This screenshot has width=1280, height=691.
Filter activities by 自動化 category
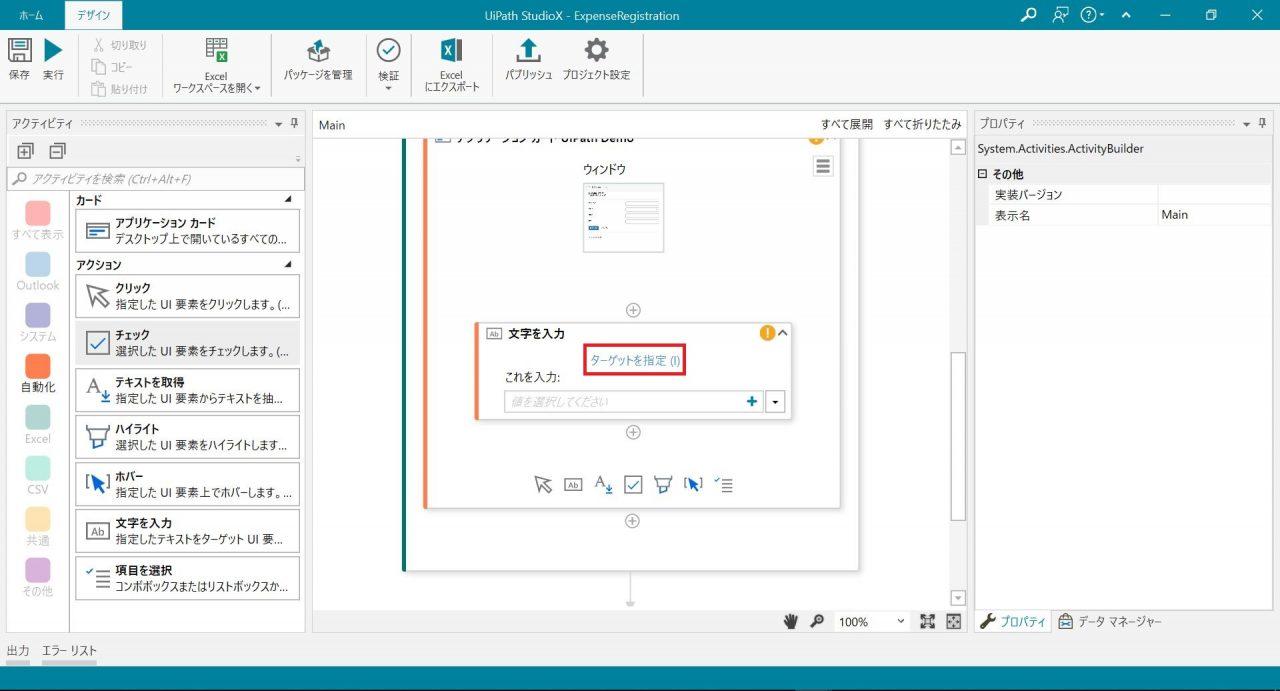(37, 373)
